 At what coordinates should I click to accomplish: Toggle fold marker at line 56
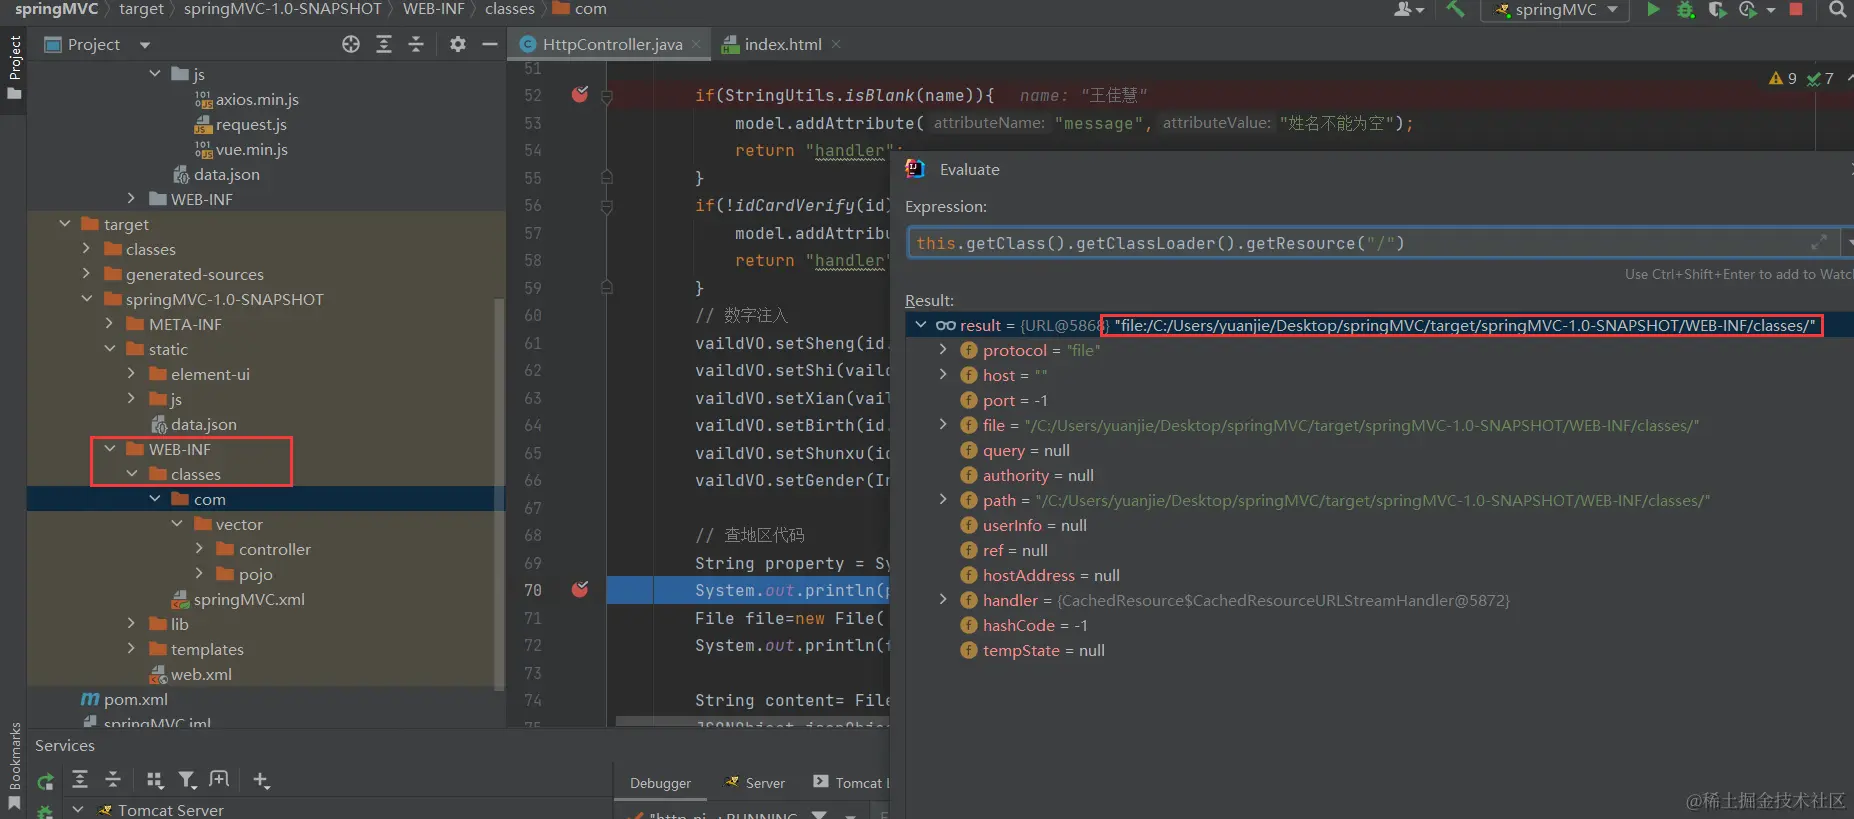tap(607, 206)
